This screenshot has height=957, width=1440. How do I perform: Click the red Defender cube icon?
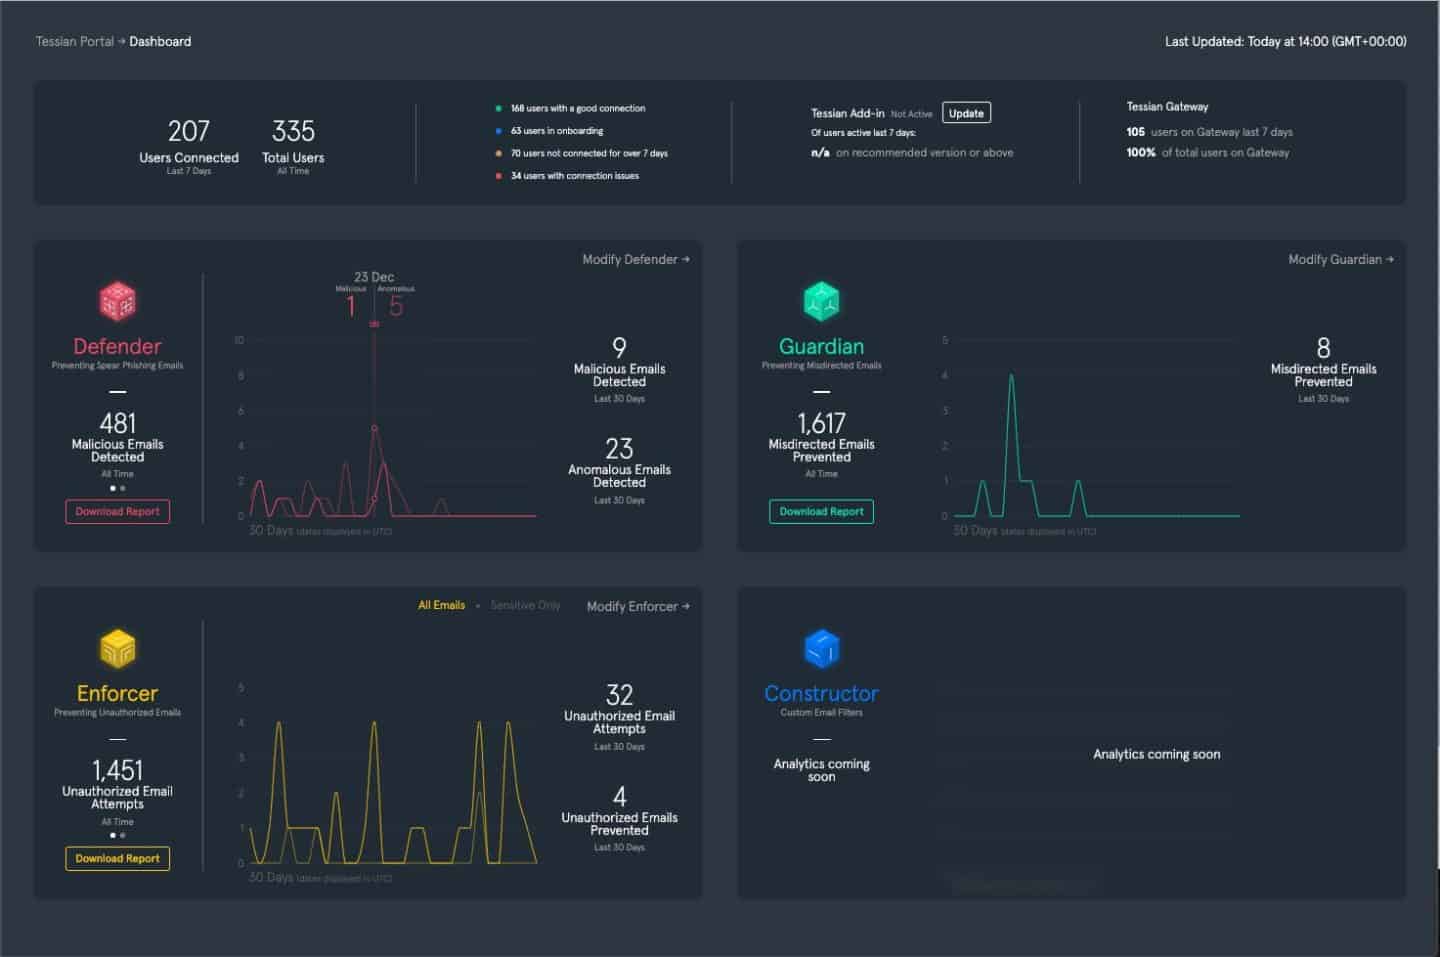pyautogui.click(x=117, y=301)
